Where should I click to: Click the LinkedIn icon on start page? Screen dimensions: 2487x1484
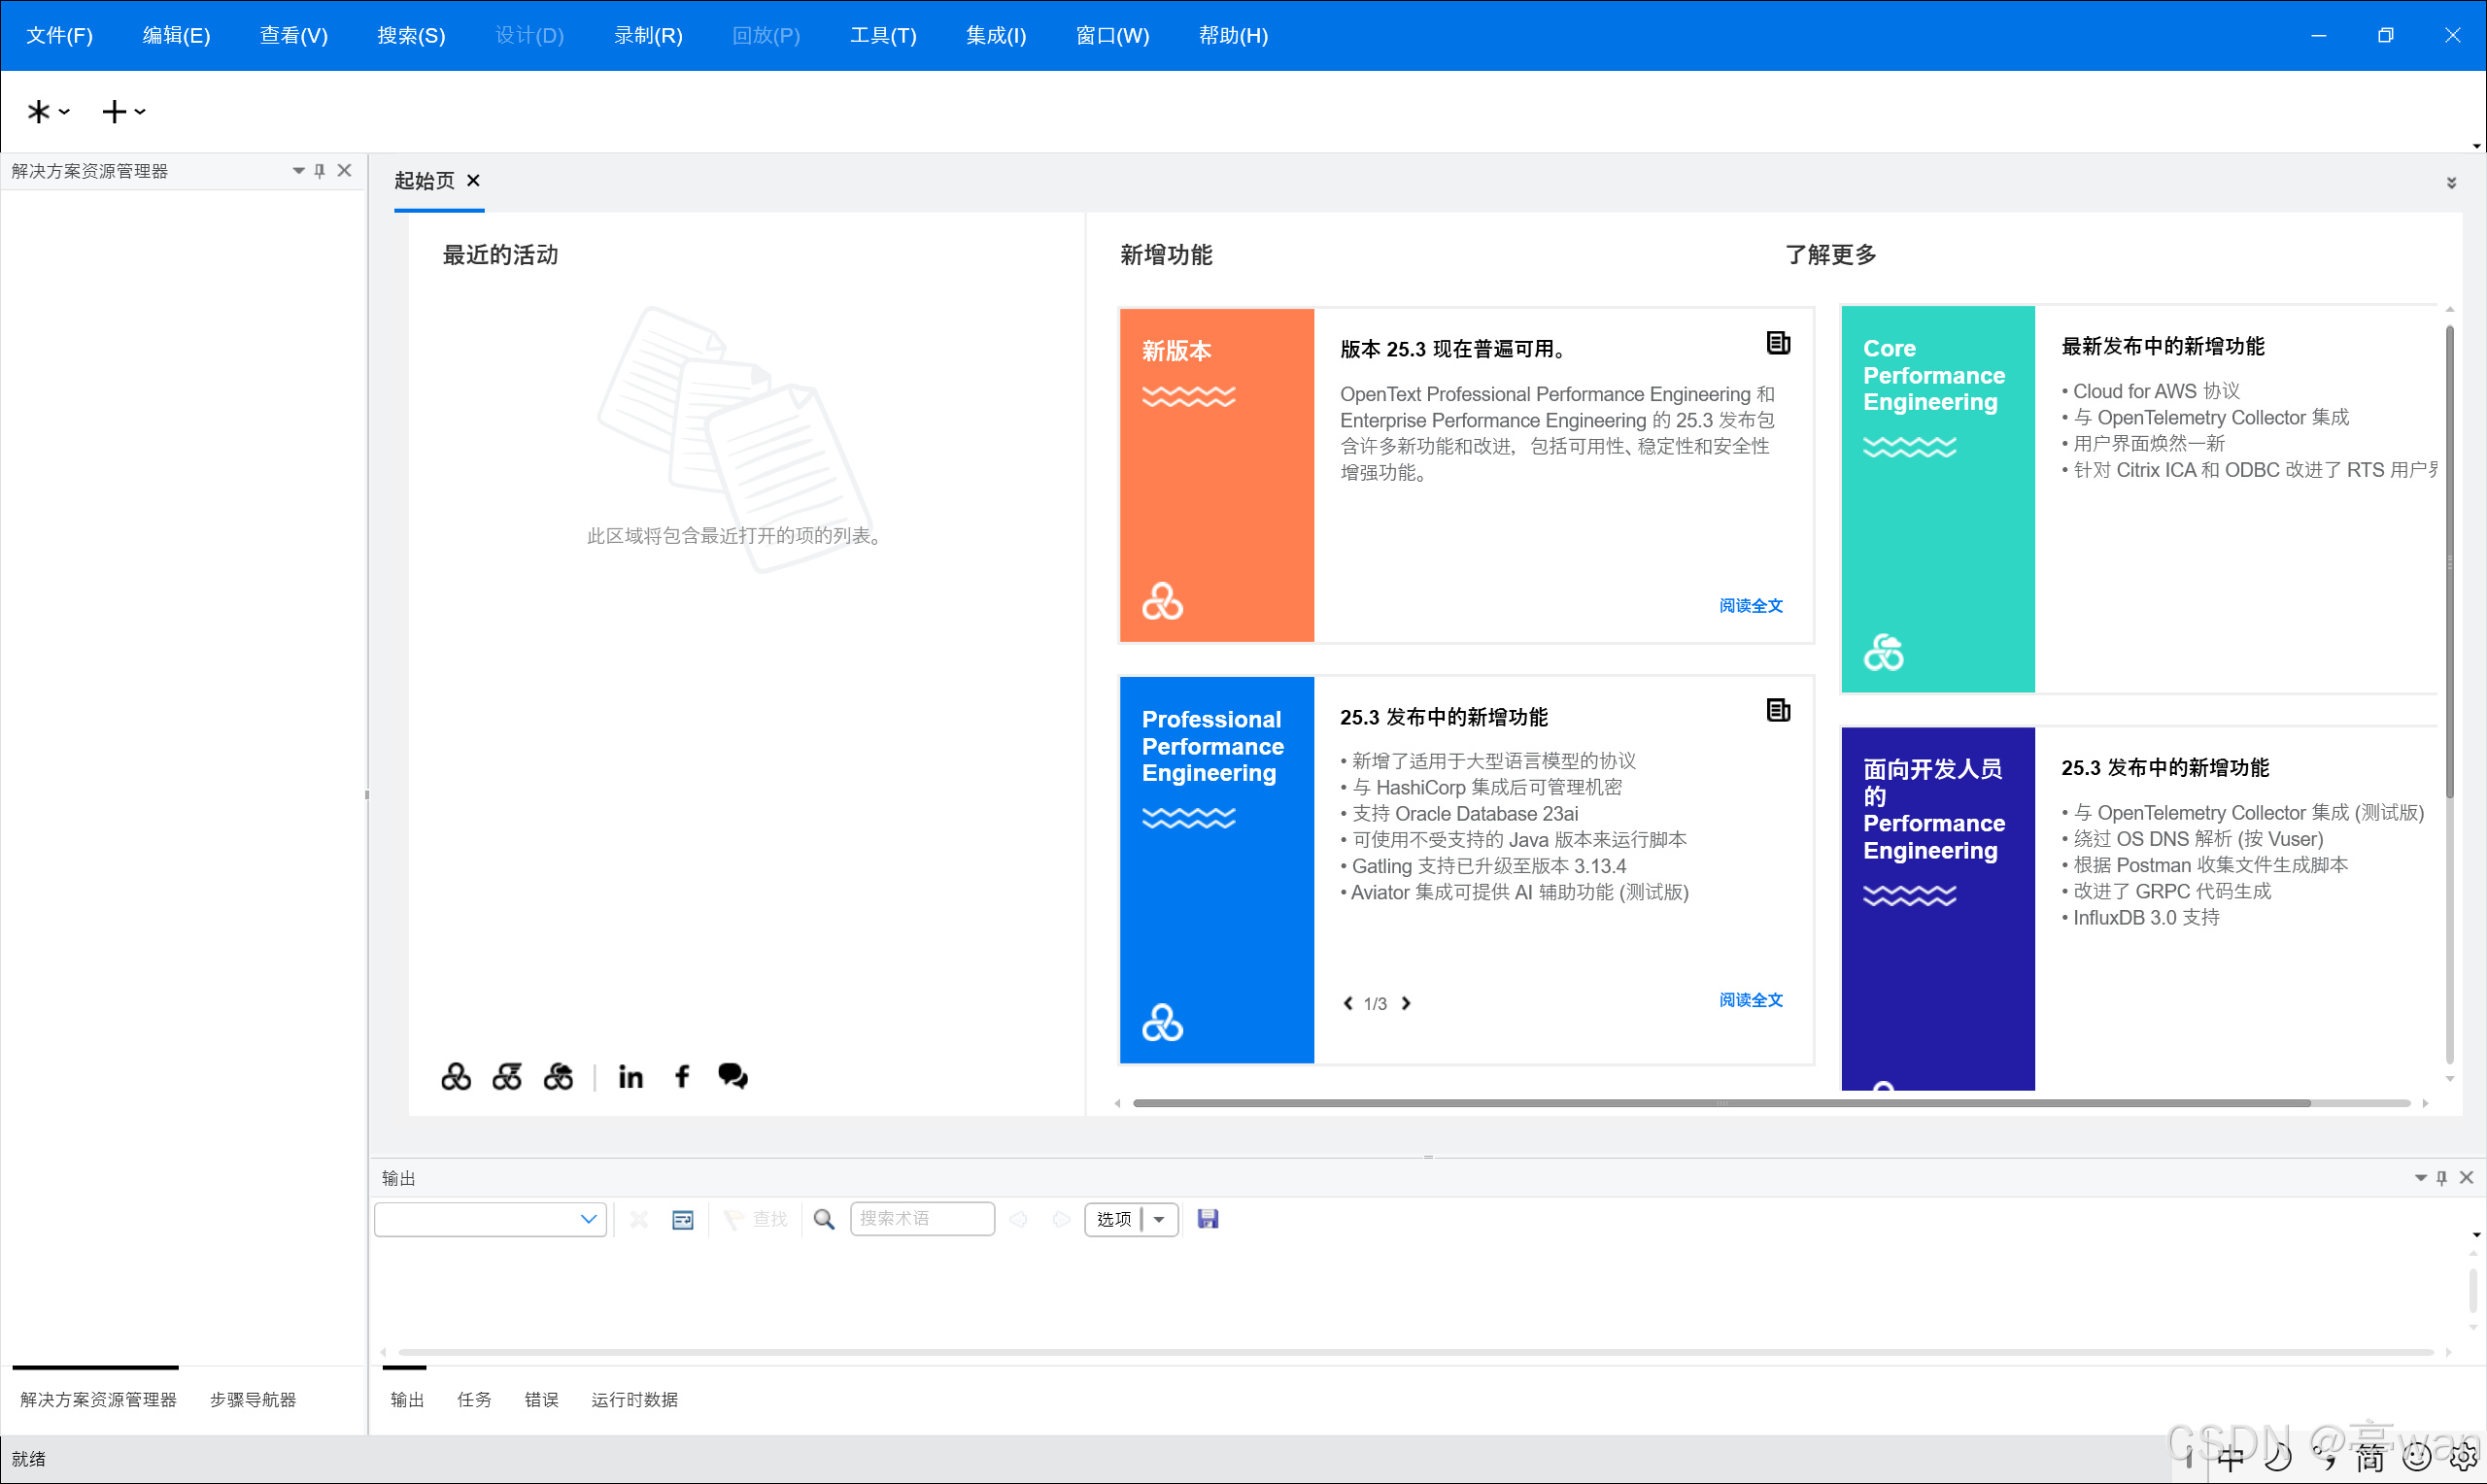[x=630, y=1077]
